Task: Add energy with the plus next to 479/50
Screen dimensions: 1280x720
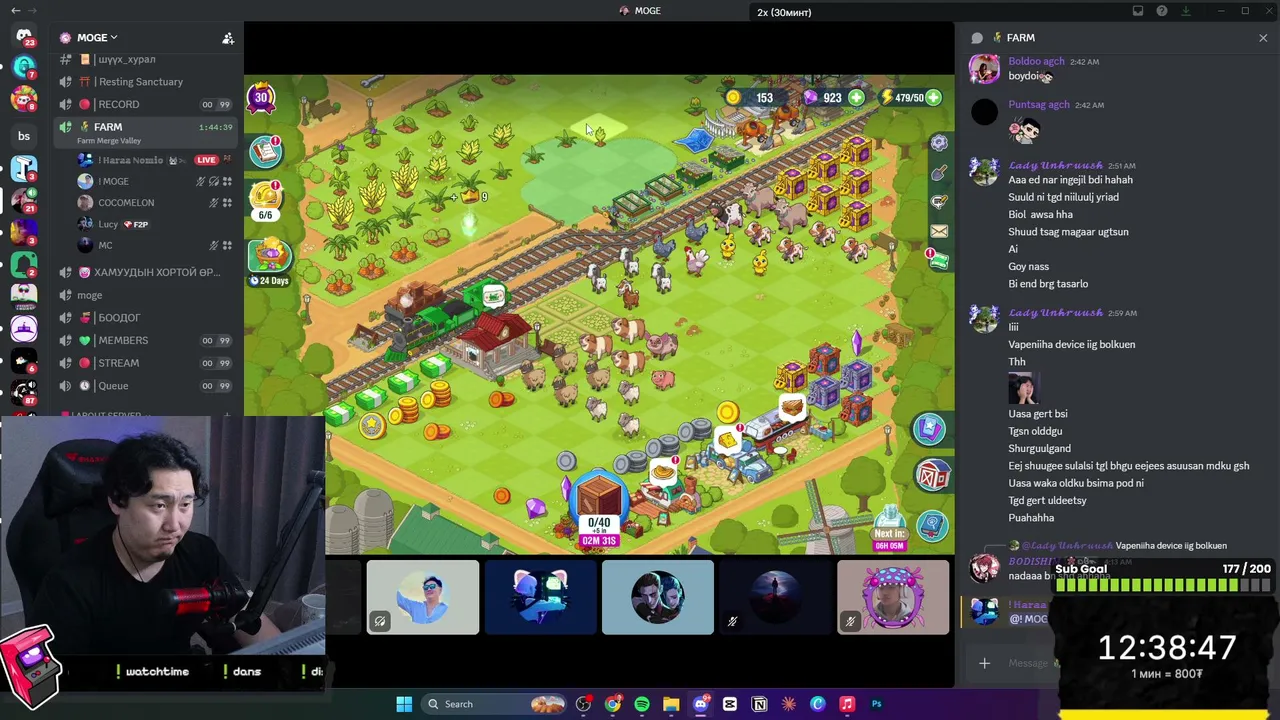Action: [x=933, y=98]
